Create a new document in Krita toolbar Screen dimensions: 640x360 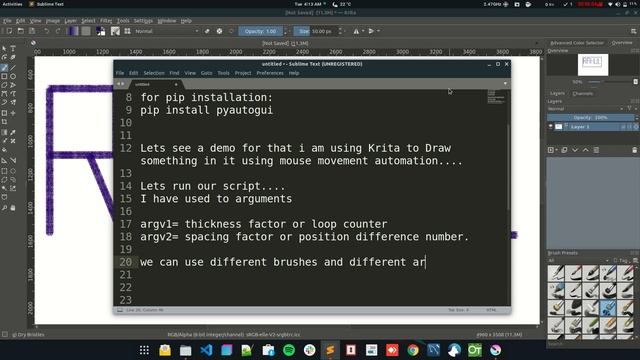pos(9,31)
